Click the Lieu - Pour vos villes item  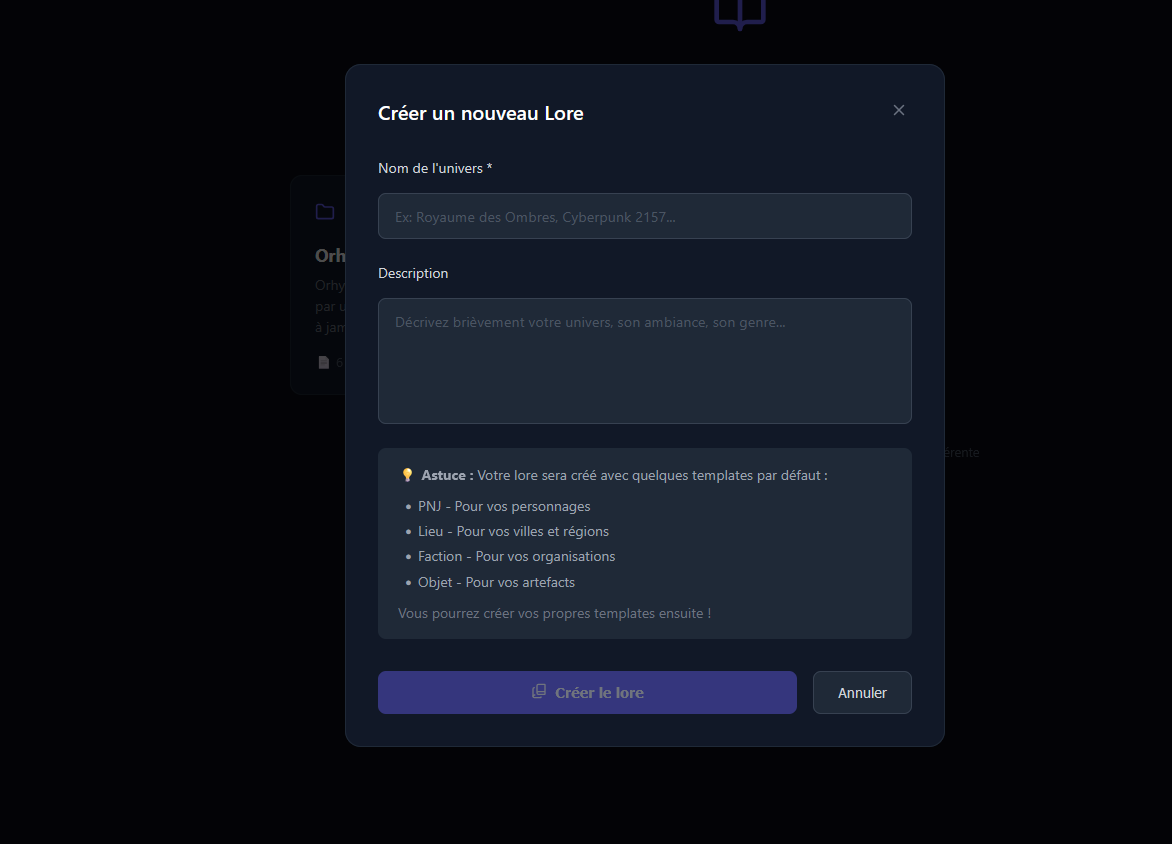513,532
